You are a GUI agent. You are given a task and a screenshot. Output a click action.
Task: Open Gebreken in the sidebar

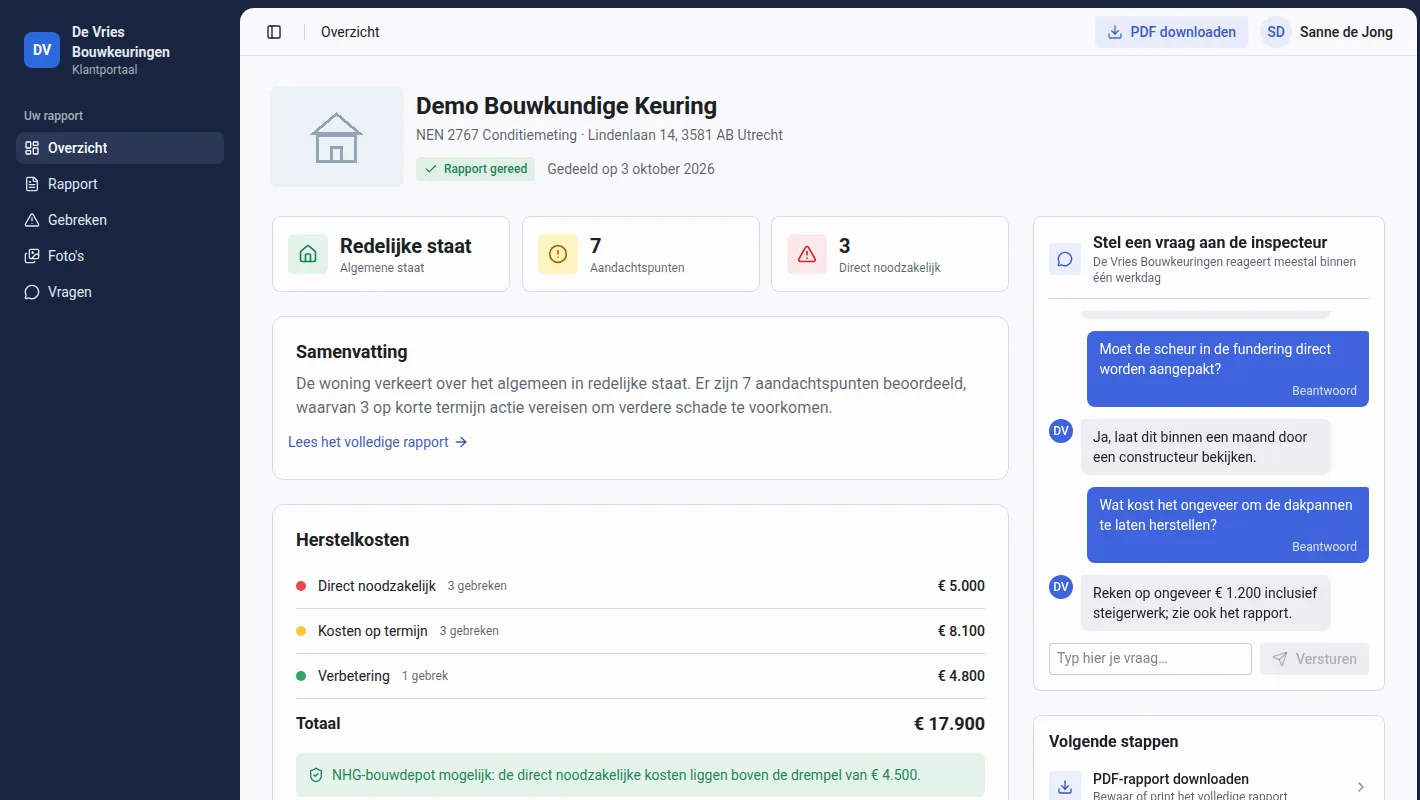click(x=120, y=220)
